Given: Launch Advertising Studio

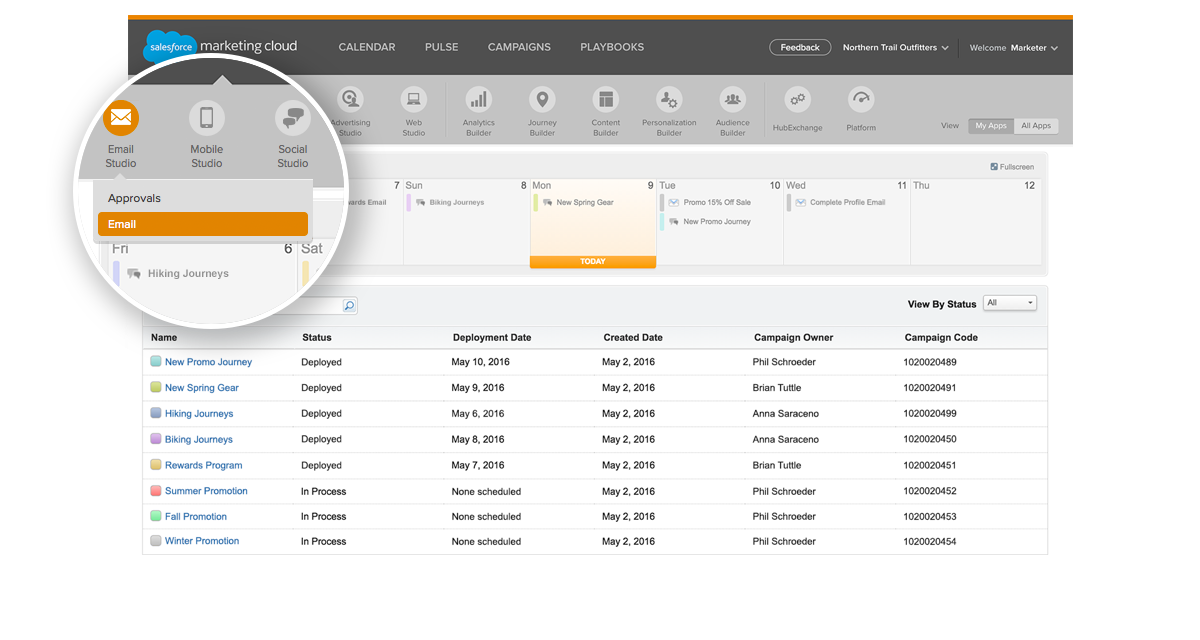Looking at the screenshot, I should pos(350,99).
